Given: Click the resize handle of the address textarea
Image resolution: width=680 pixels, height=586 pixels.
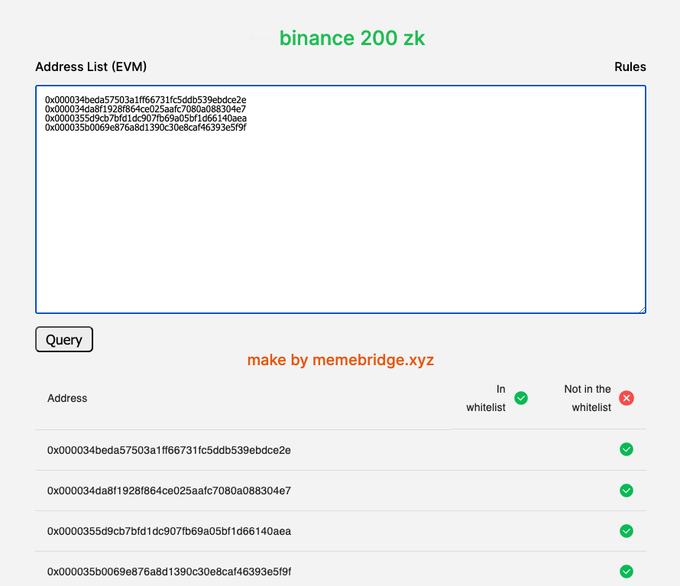Looking at the screenshot, I should [642, 309].
